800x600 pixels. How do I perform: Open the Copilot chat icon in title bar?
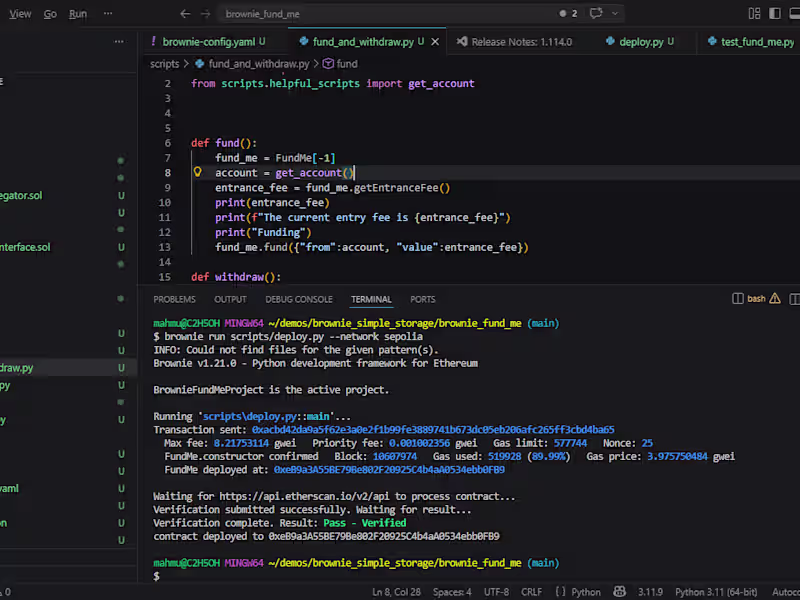(x=597, y=14)
